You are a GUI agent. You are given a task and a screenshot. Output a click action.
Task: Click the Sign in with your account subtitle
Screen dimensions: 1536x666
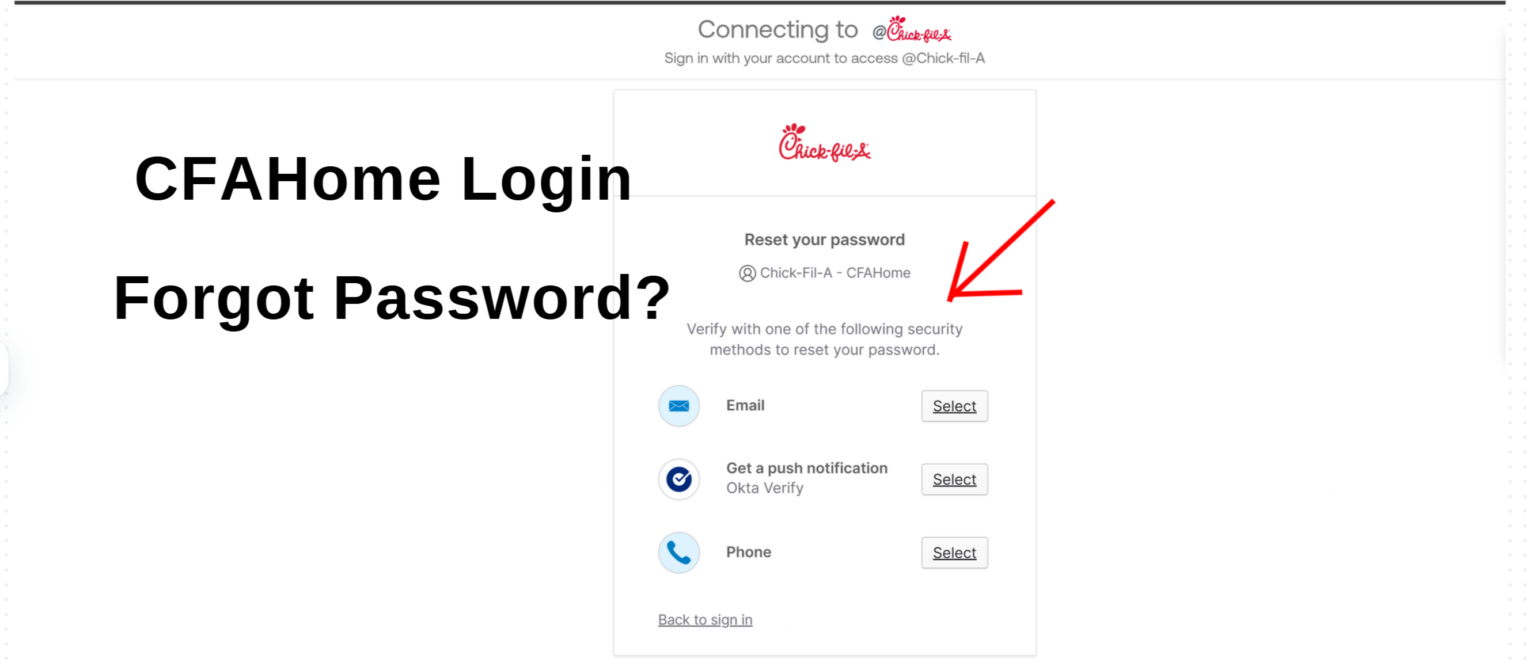click(x=824, y=58)
